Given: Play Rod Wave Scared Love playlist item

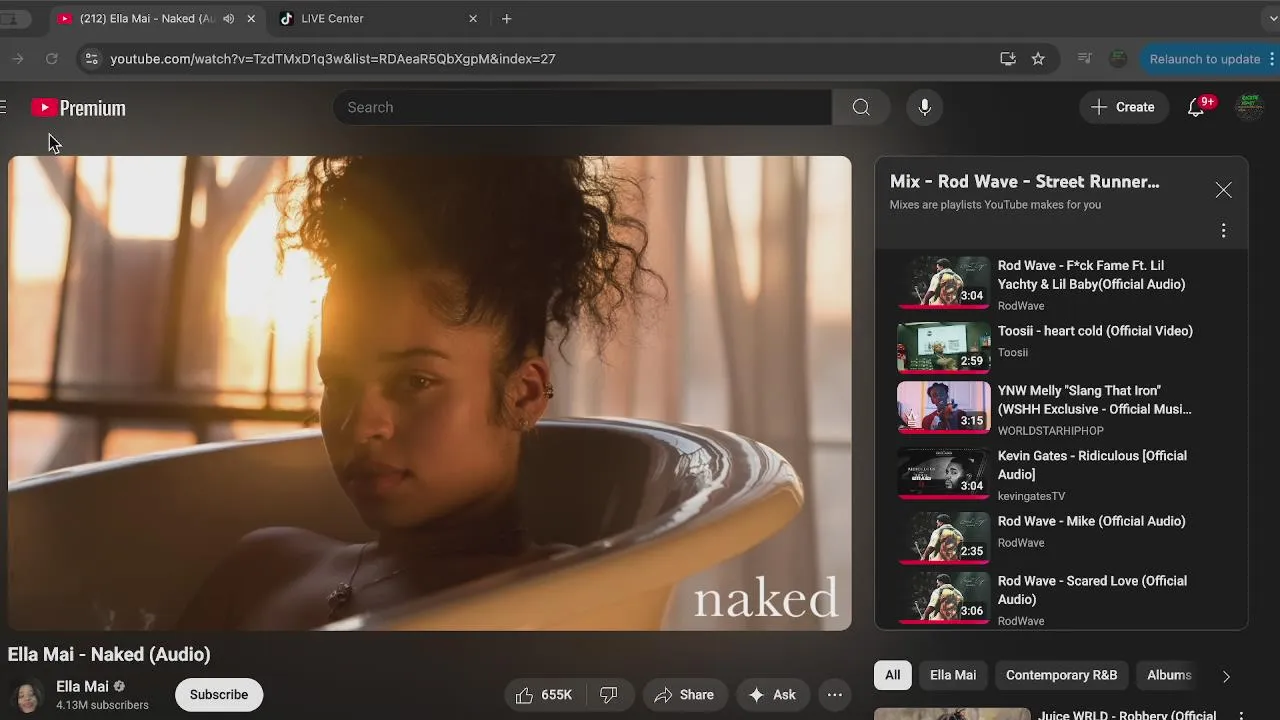Looking at the screenshot, I should 1061,598.
